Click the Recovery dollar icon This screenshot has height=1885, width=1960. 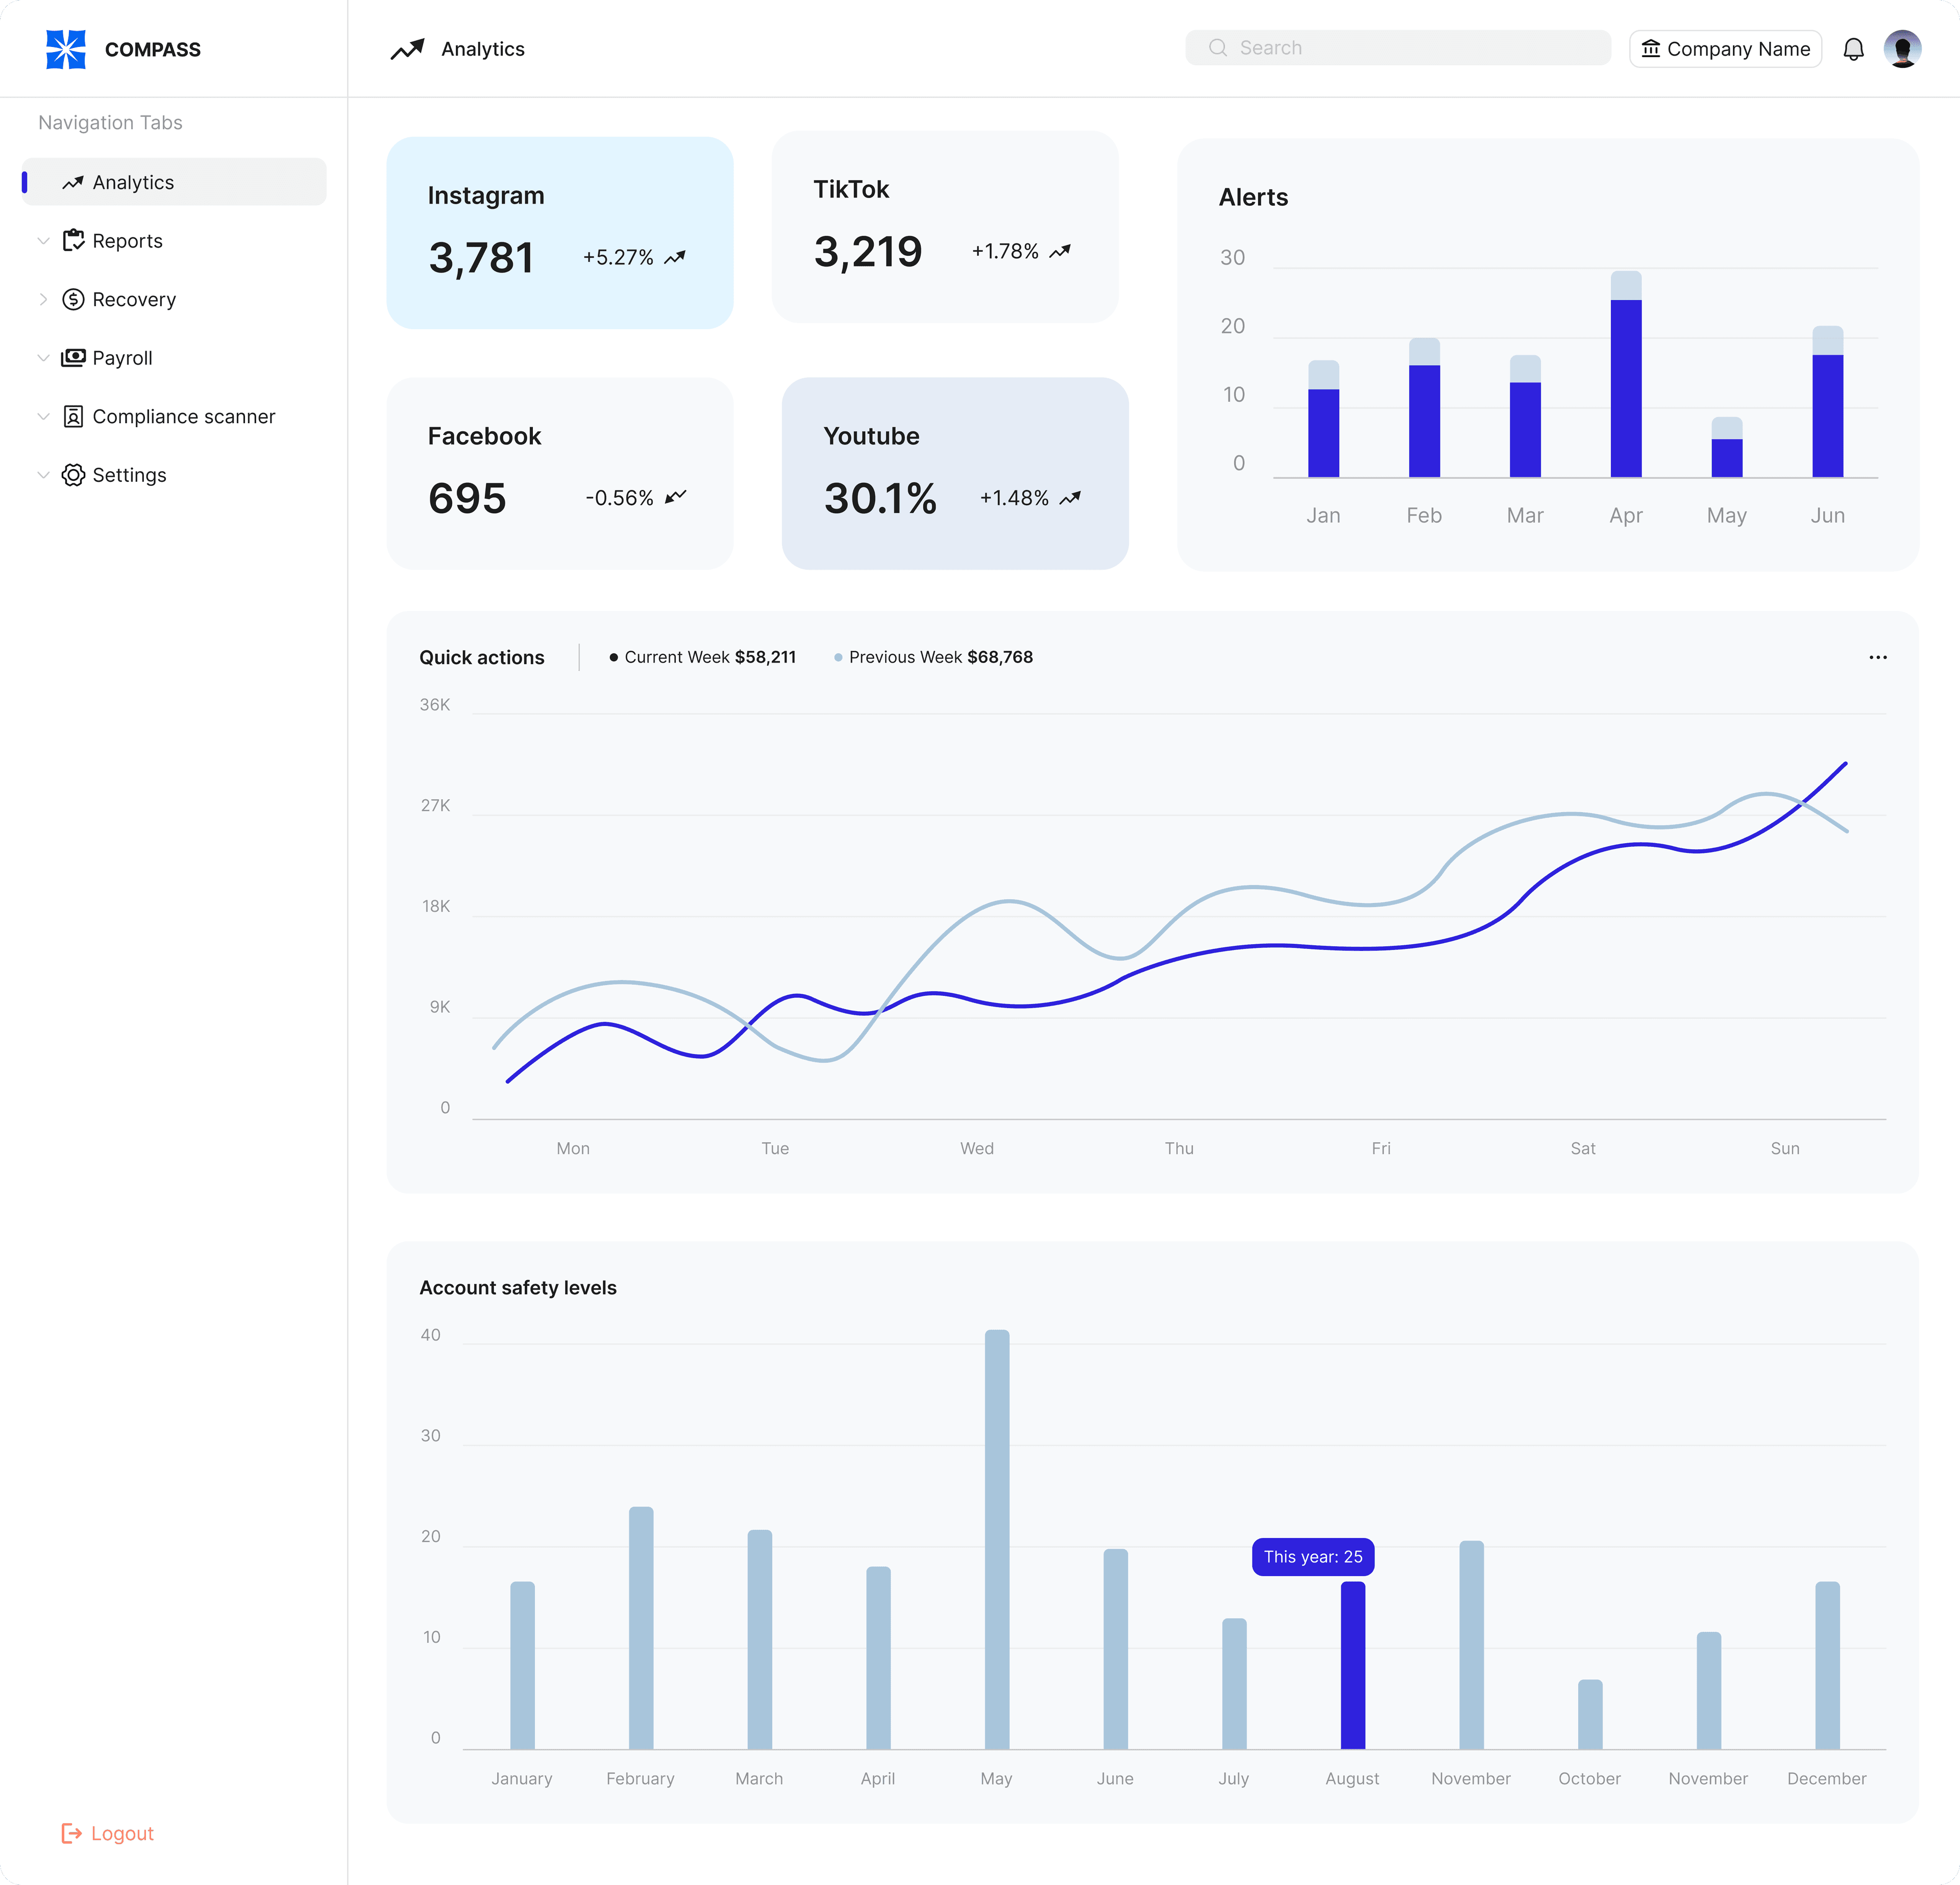click(x=73, y=299)
